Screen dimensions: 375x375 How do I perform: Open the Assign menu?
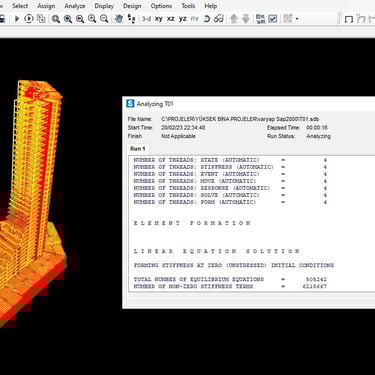(x=46, y=6)
